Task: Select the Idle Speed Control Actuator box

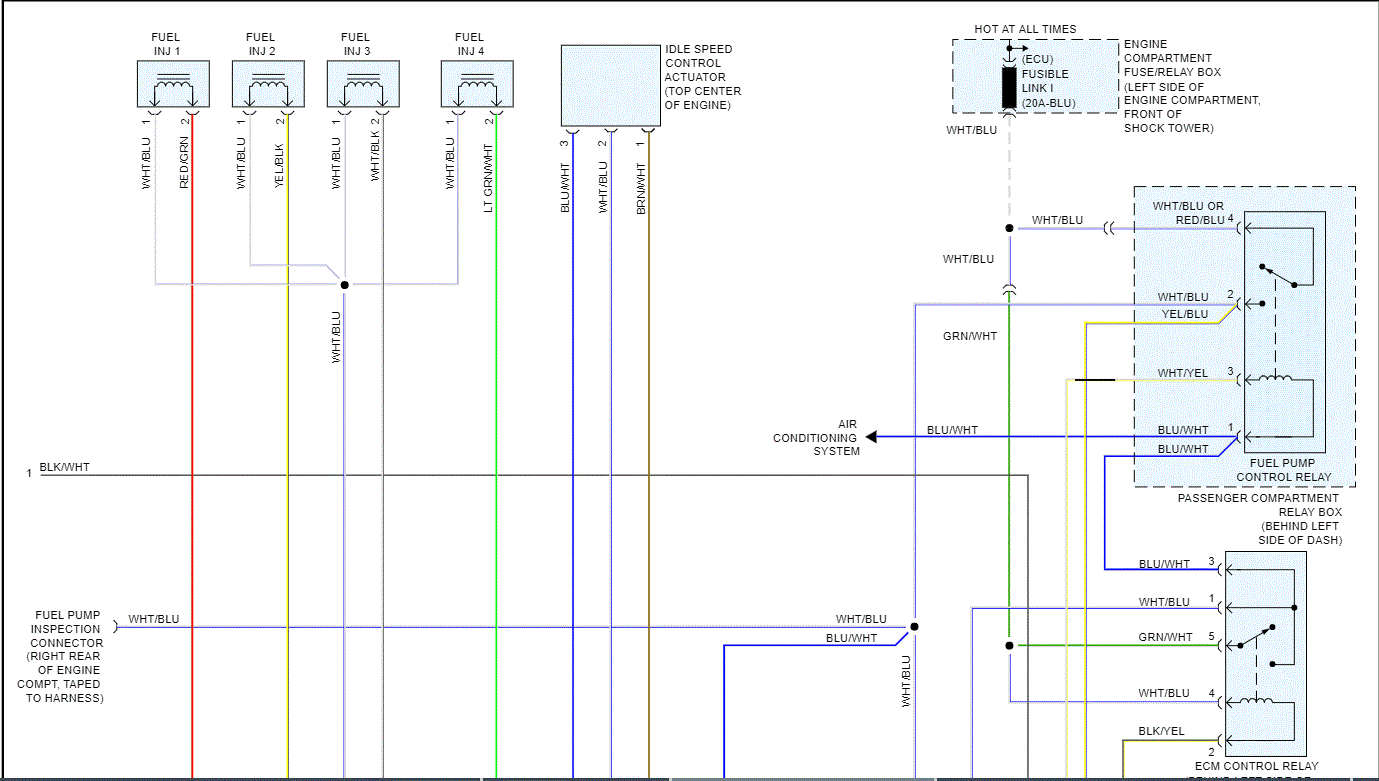Action: [x=610, y=86]
